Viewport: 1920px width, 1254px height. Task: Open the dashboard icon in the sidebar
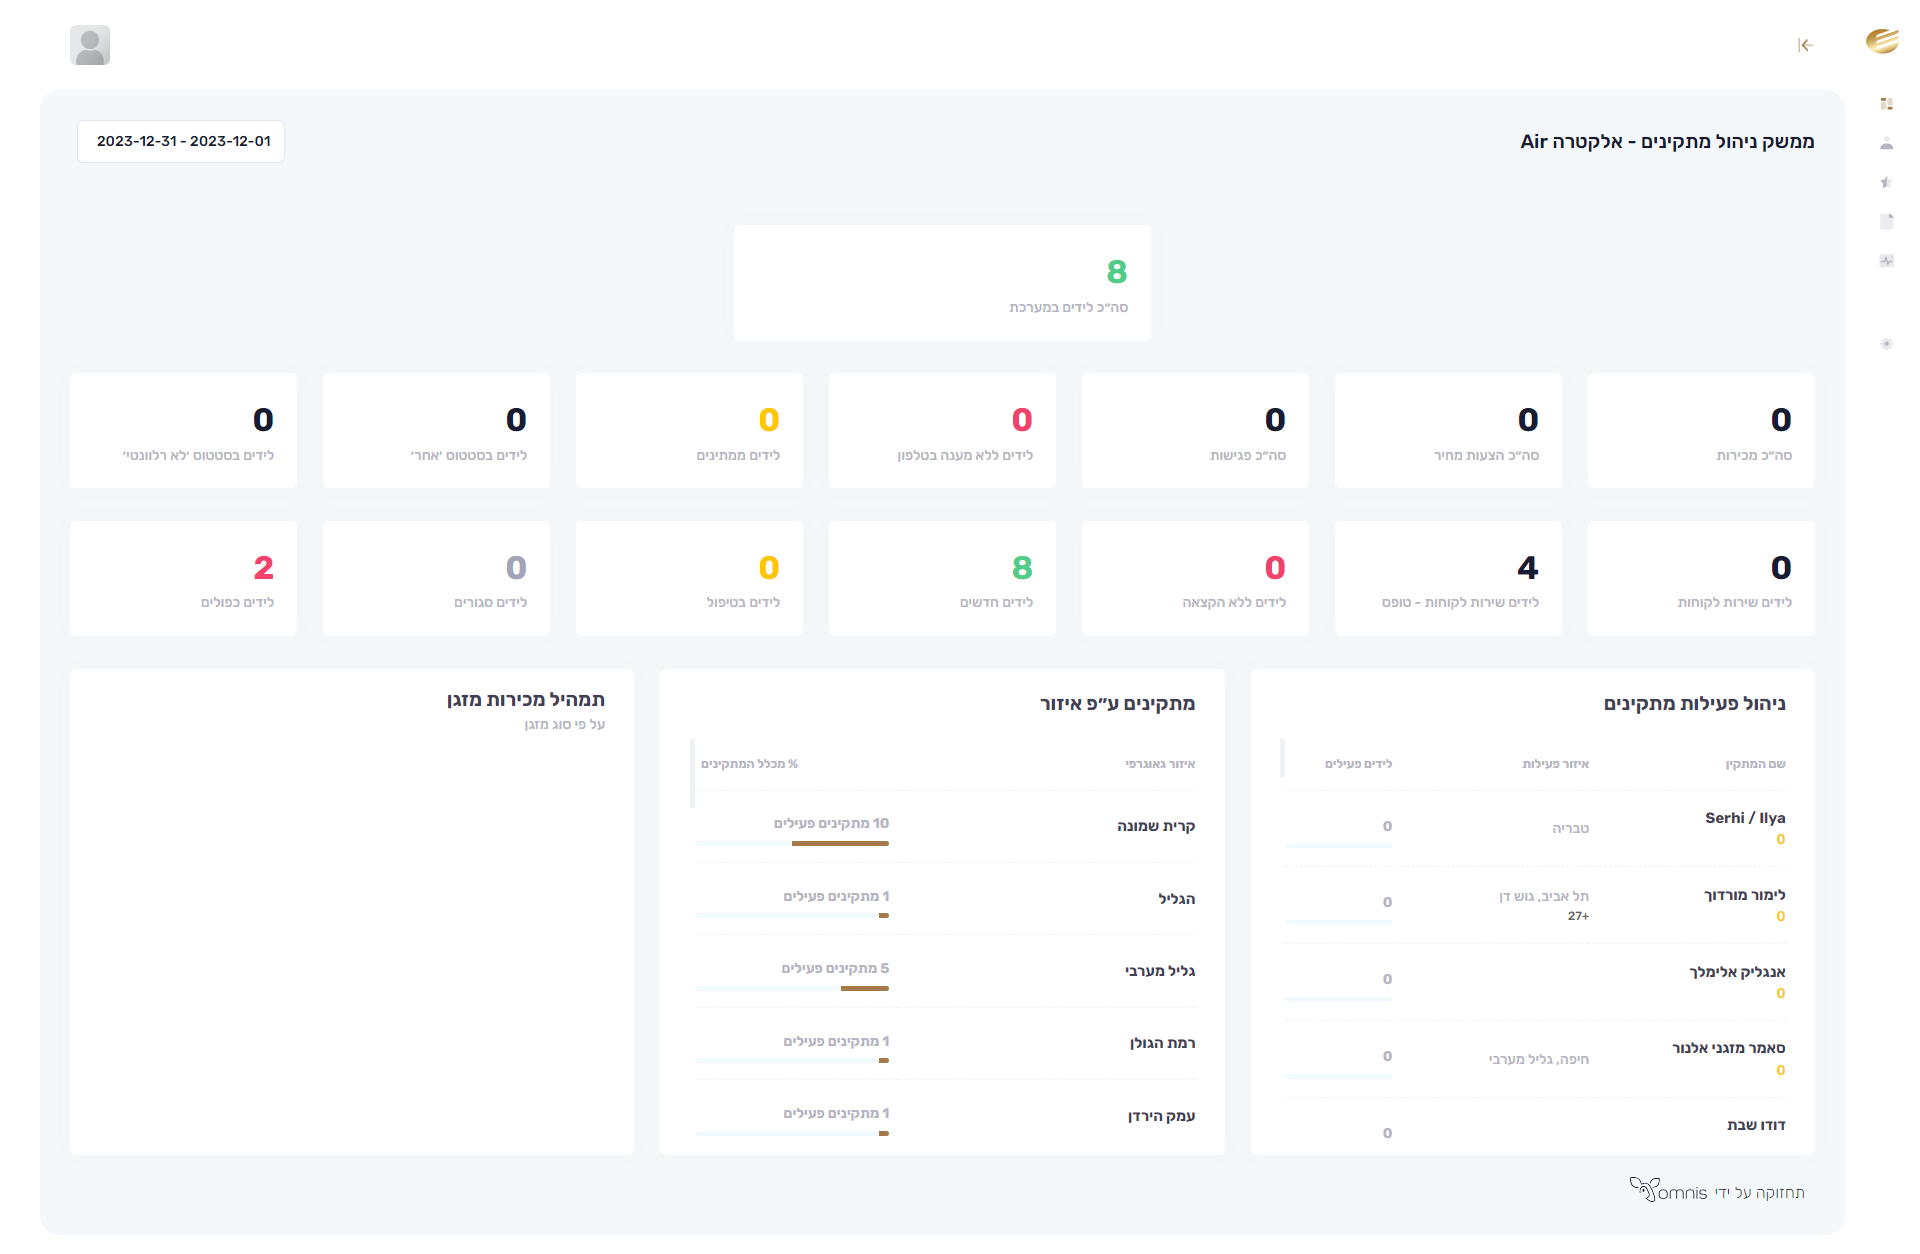[1886, 104]
